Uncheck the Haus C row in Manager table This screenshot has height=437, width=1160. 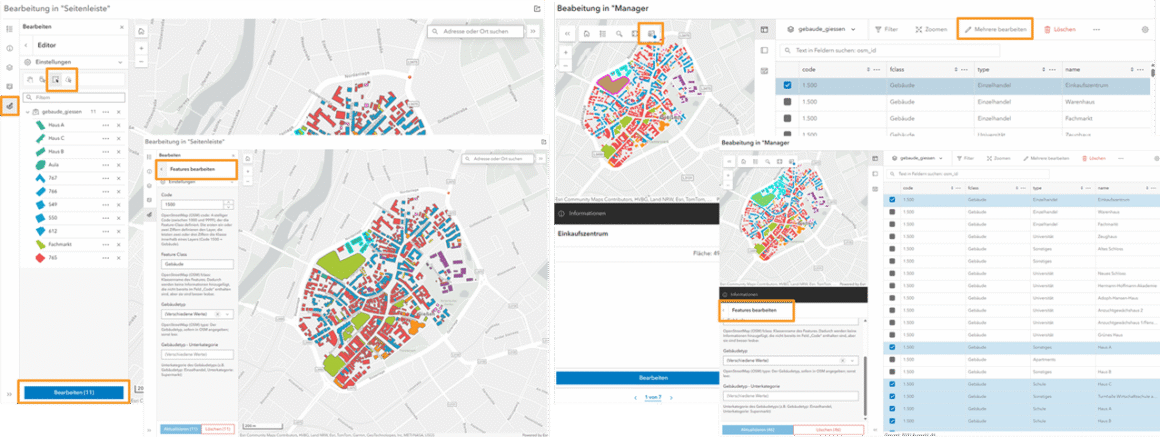[x=891, y=383]
